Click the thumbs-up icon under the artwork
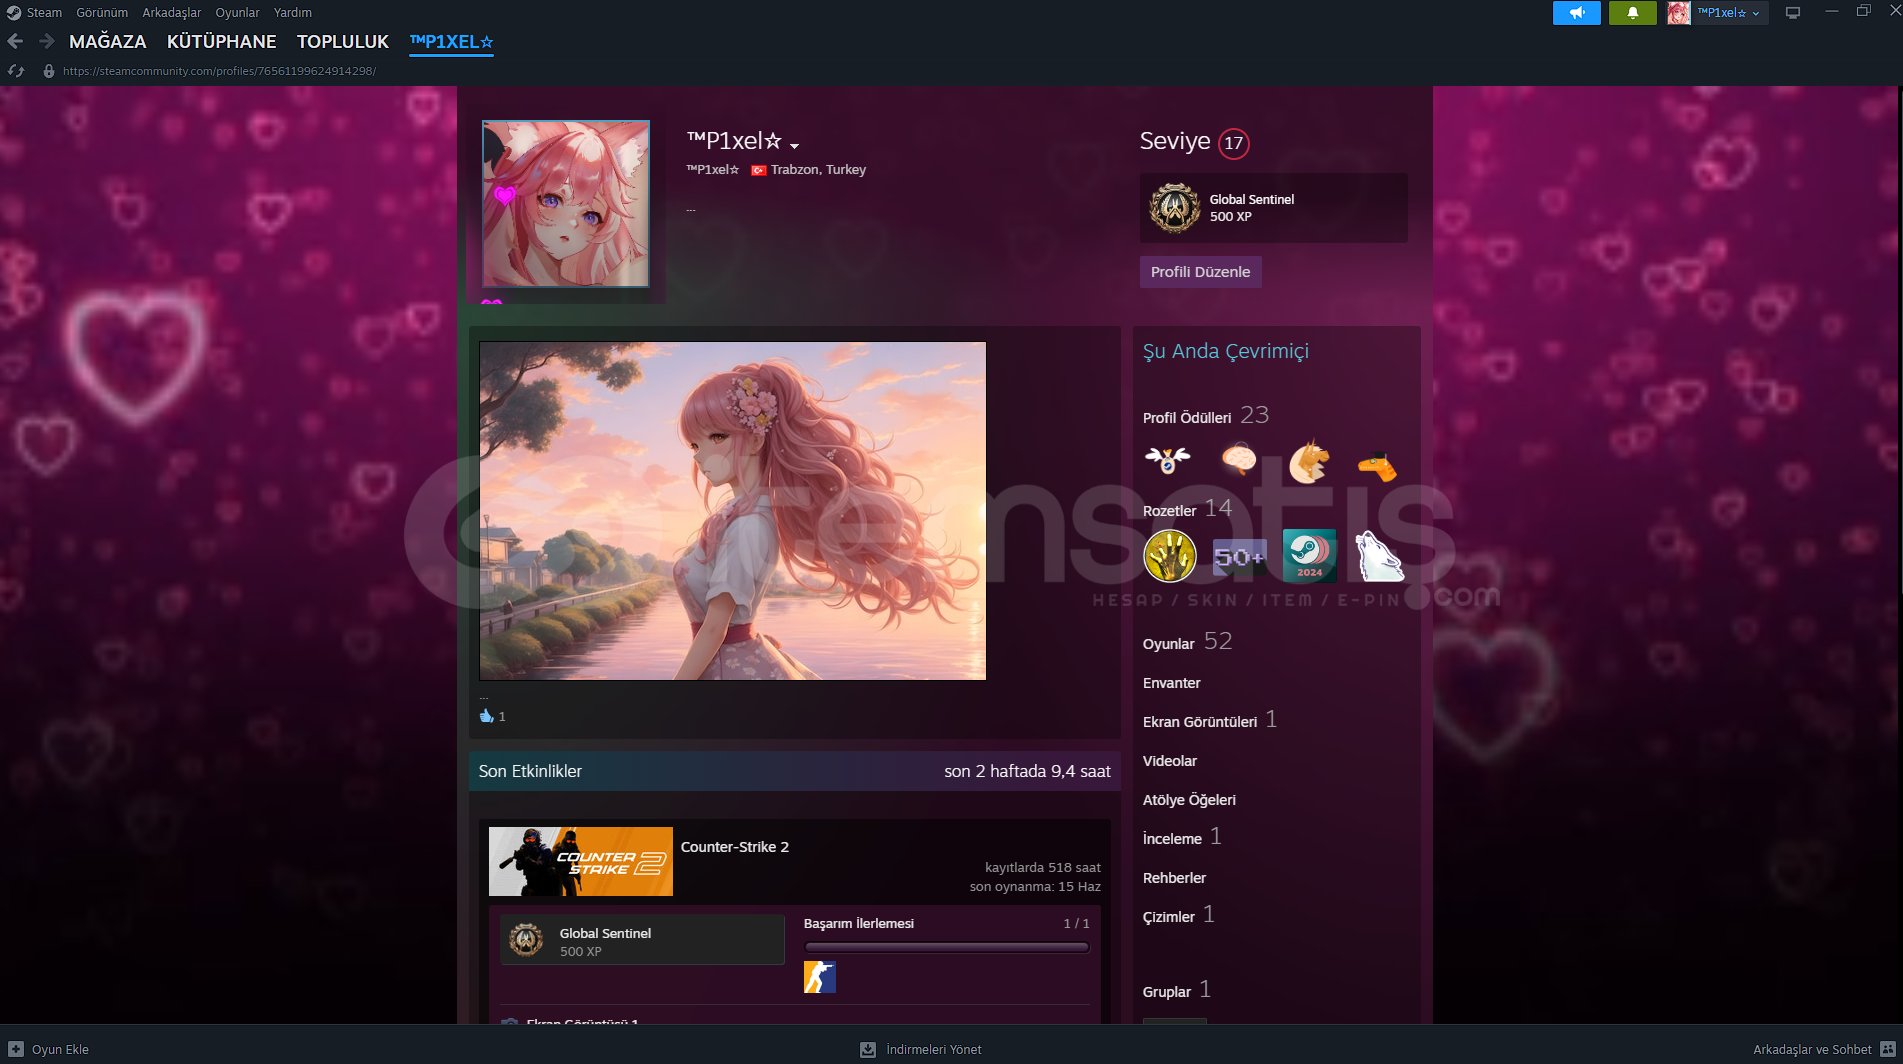This screenshot has height=1064, width=1903. (487, 716)
